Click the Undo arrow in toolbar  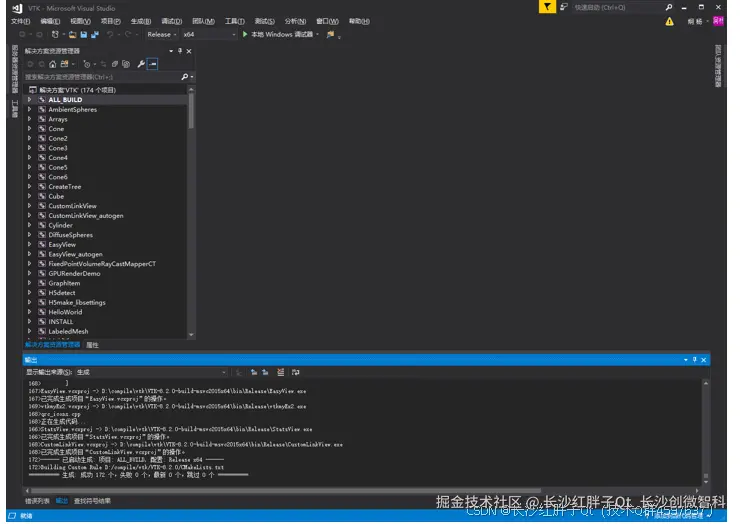[109, 34]
